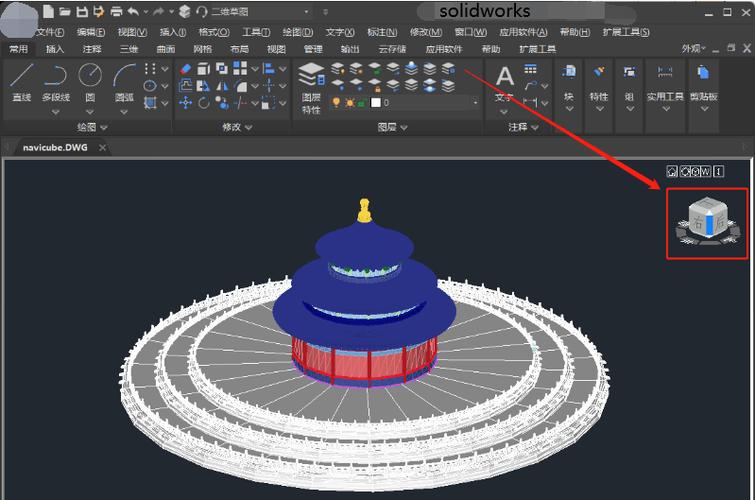Viewport: 755px width, 500px height.
Task: Click the ellipse tool in 绘图 panel
Action: (150, 86)
